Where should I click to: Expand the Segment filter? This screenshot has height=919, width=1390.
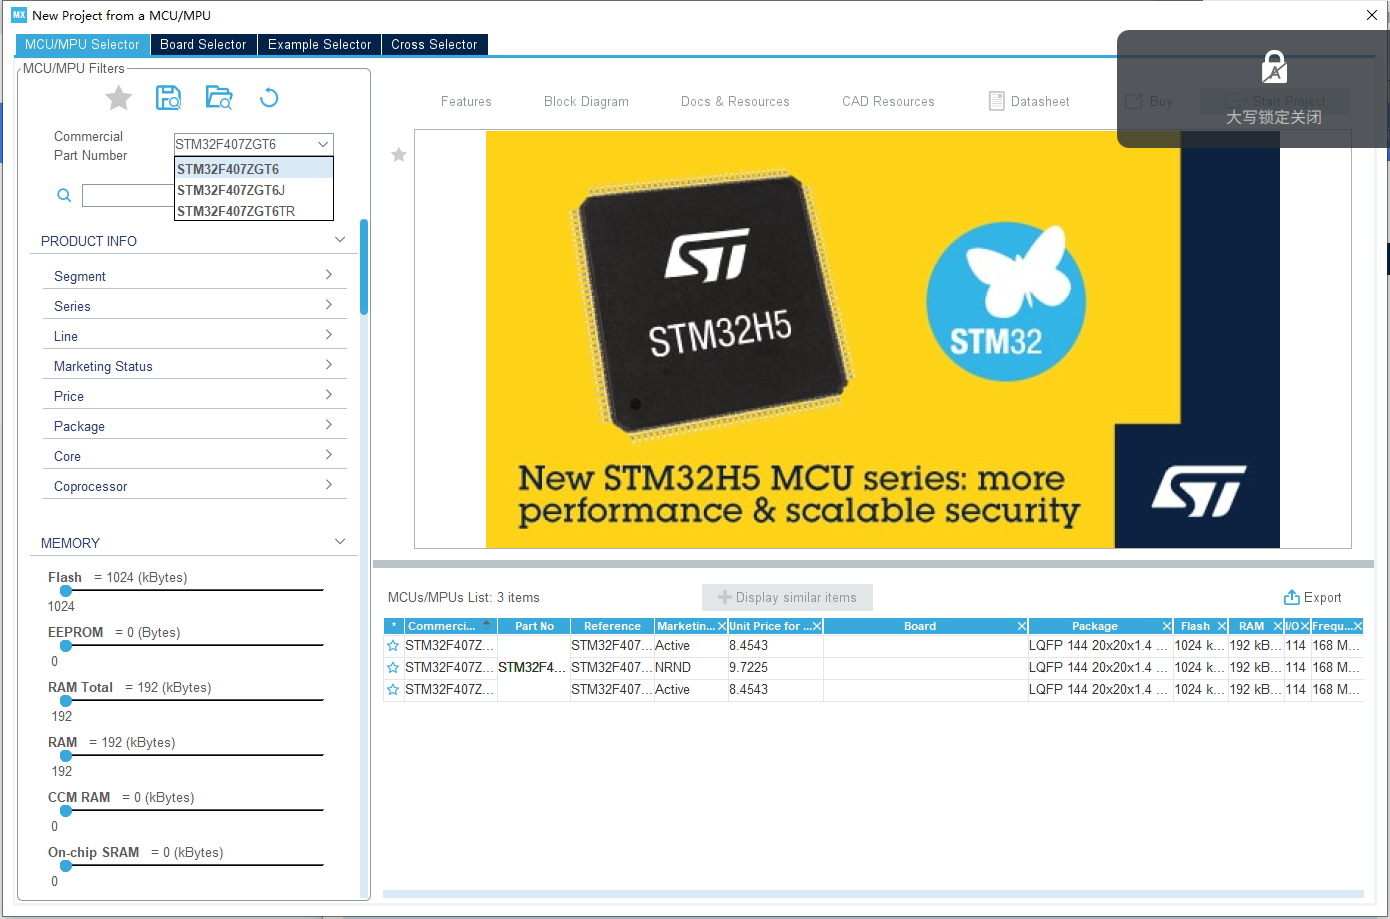tap(194, 276)
